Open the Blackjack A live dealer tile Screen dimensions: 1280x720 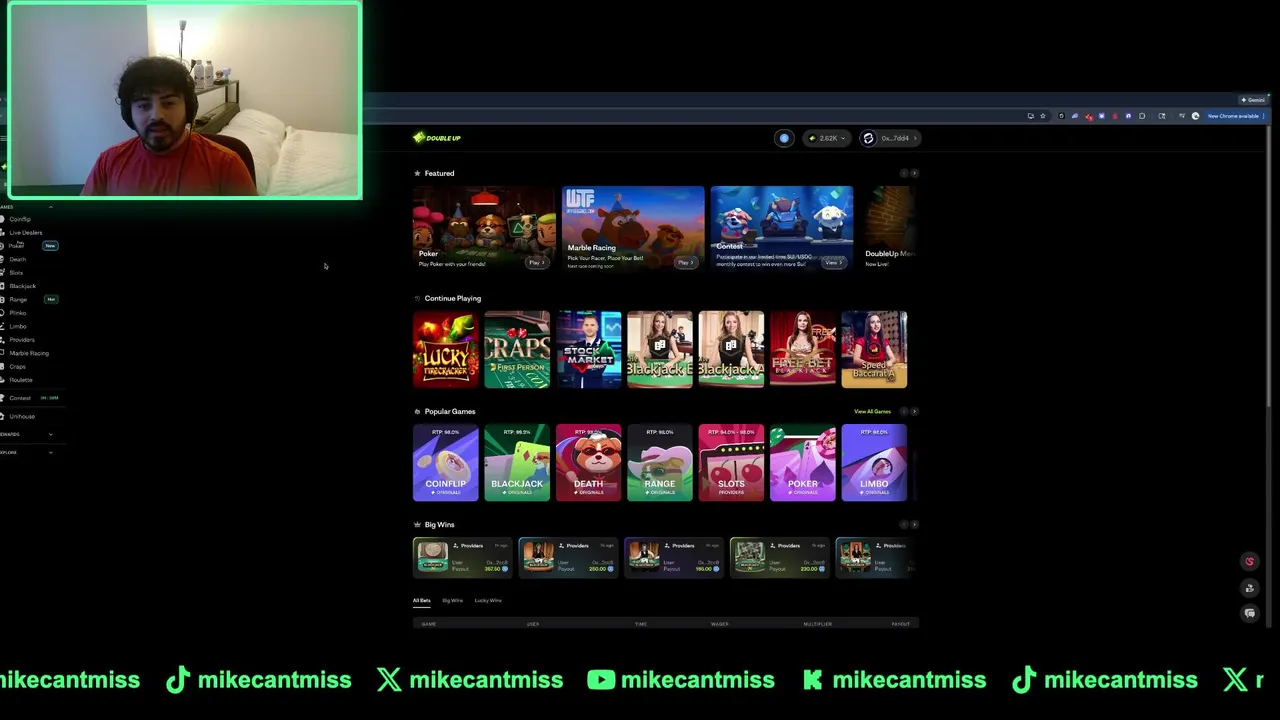point(731,349)
